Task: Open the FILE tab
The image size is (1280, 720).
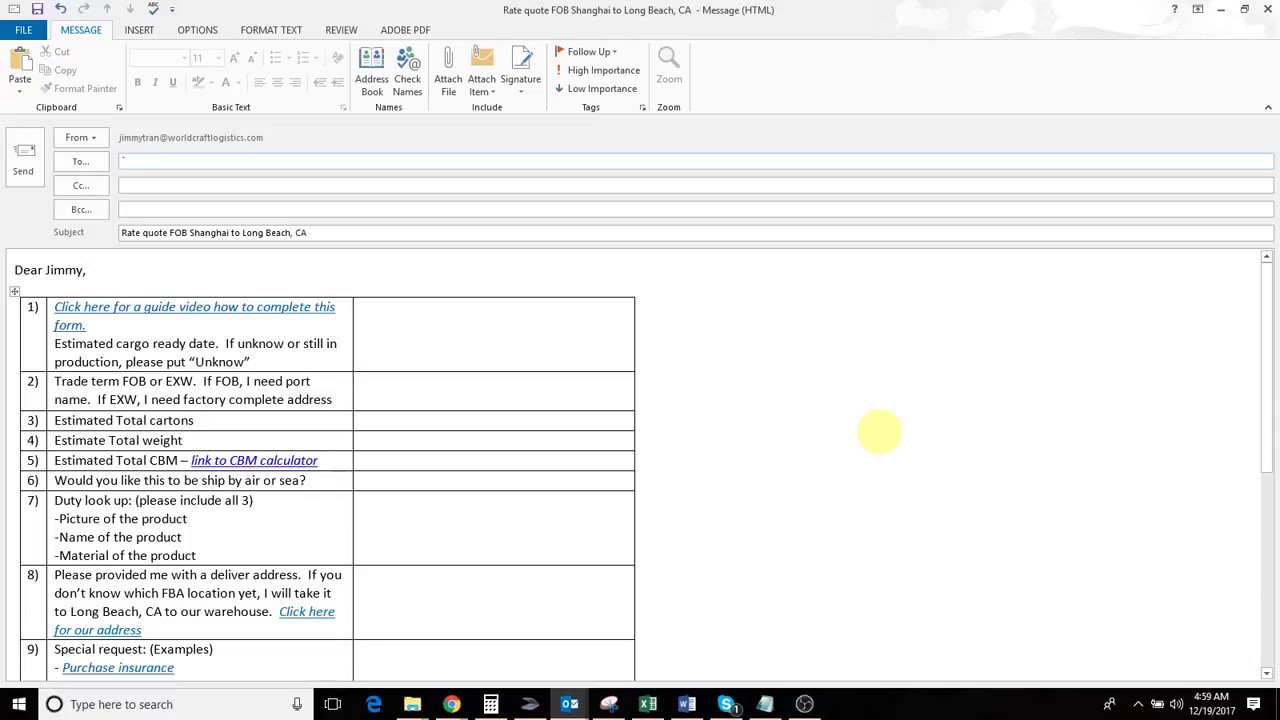Action: tap(23, 30)
